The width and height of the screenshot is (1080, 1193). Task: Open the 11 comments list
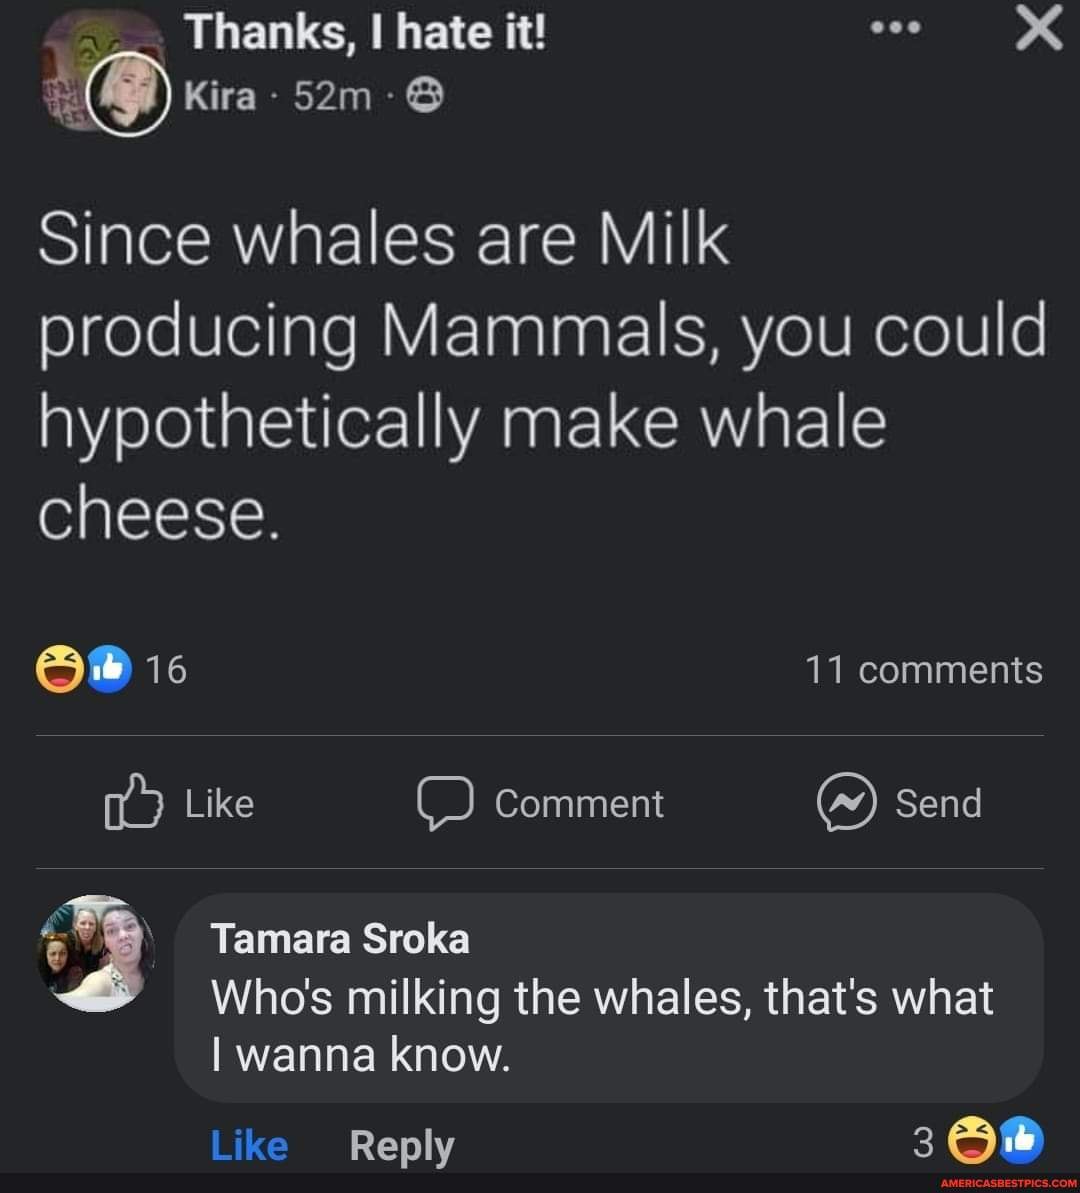pyautogui.click(x=924, y=668)
